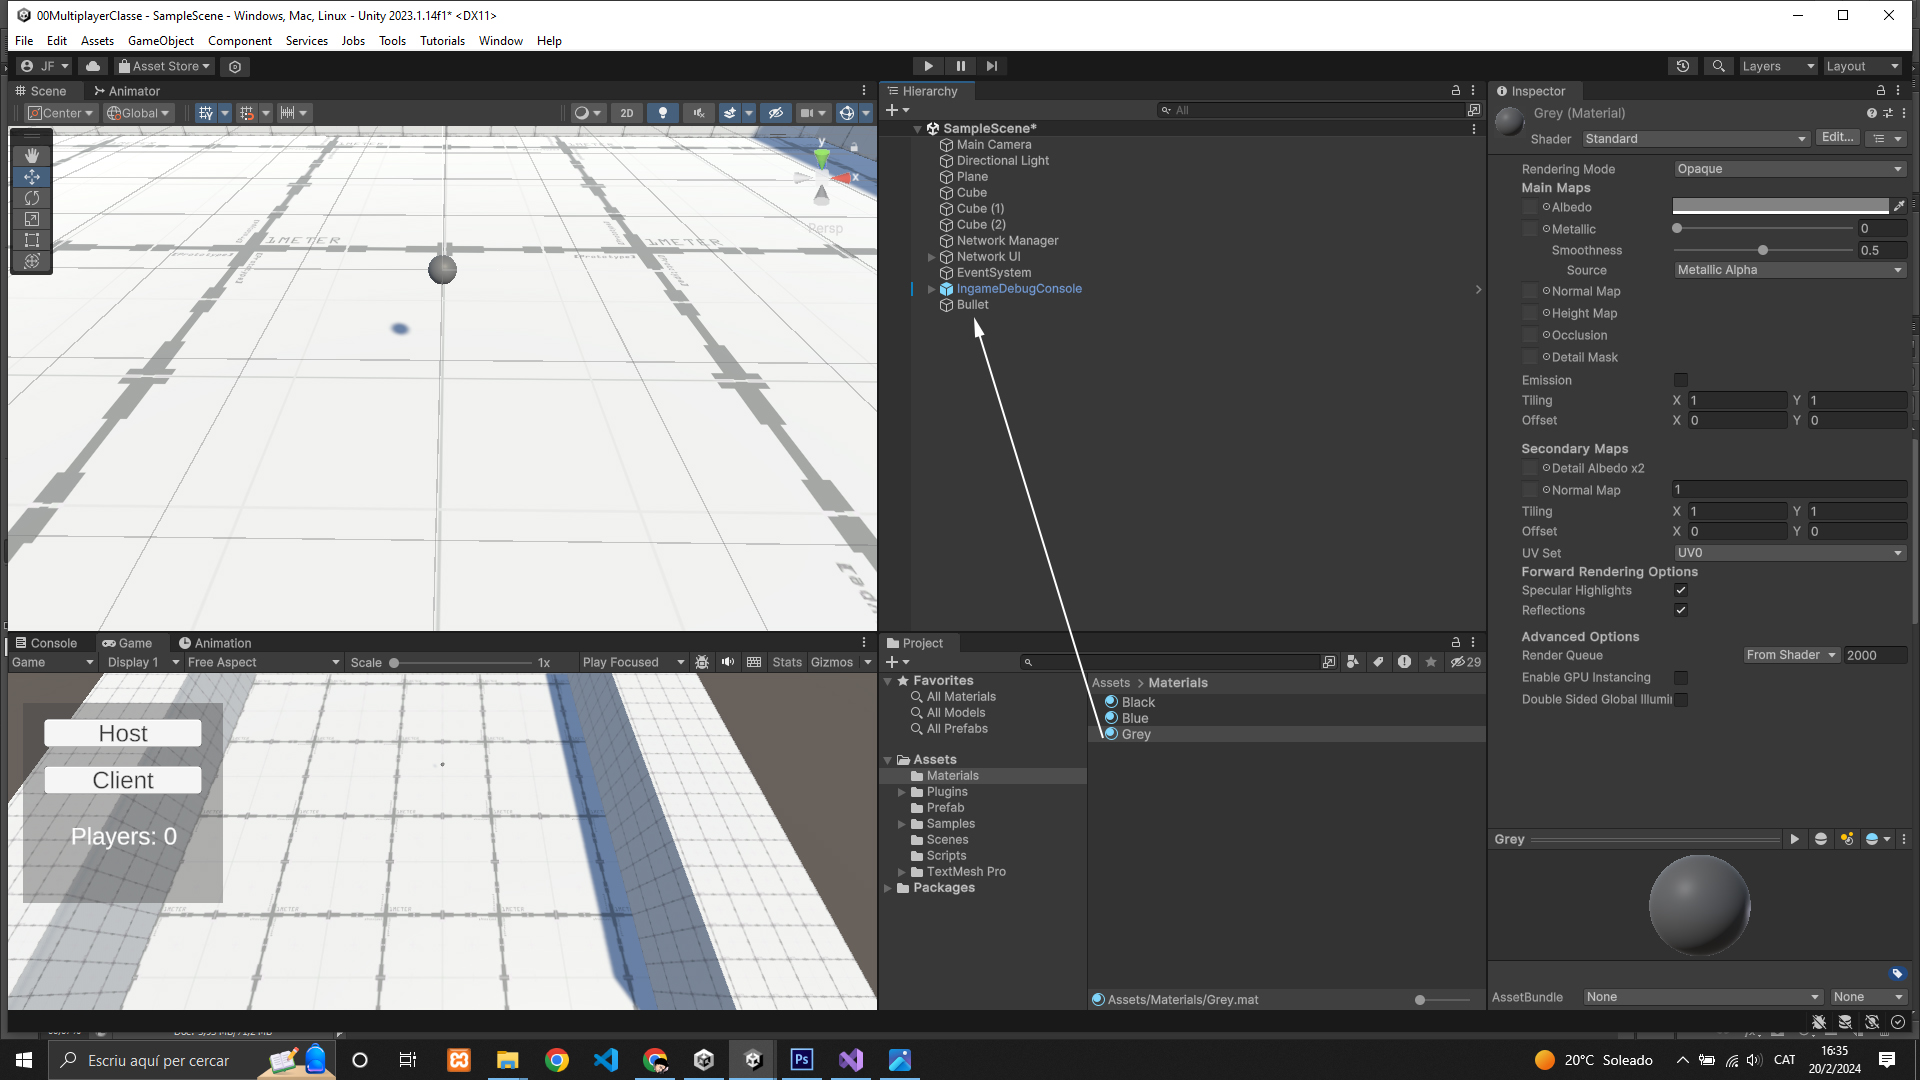This screenshot has width=1920, height=1080.
Task: Select the Rect transform tool
Action: pos(32,240)
